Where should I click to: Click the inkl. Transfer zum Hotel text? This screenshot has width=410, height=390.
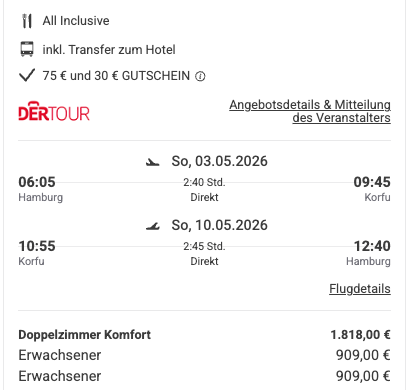point(109,50)
